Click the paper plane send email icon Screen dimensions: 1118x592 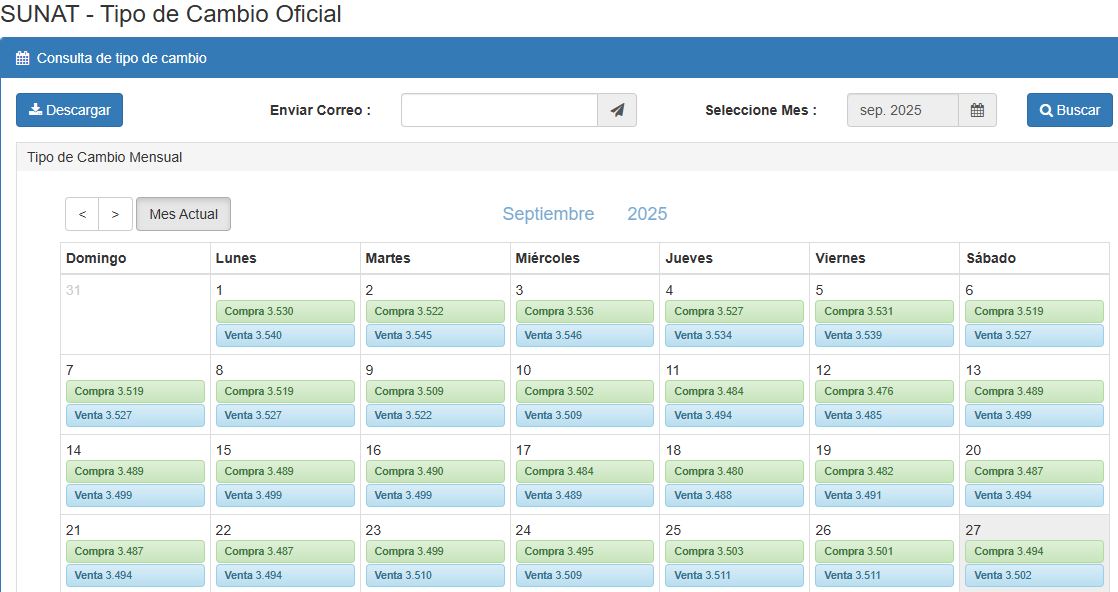tap(617, 110)
